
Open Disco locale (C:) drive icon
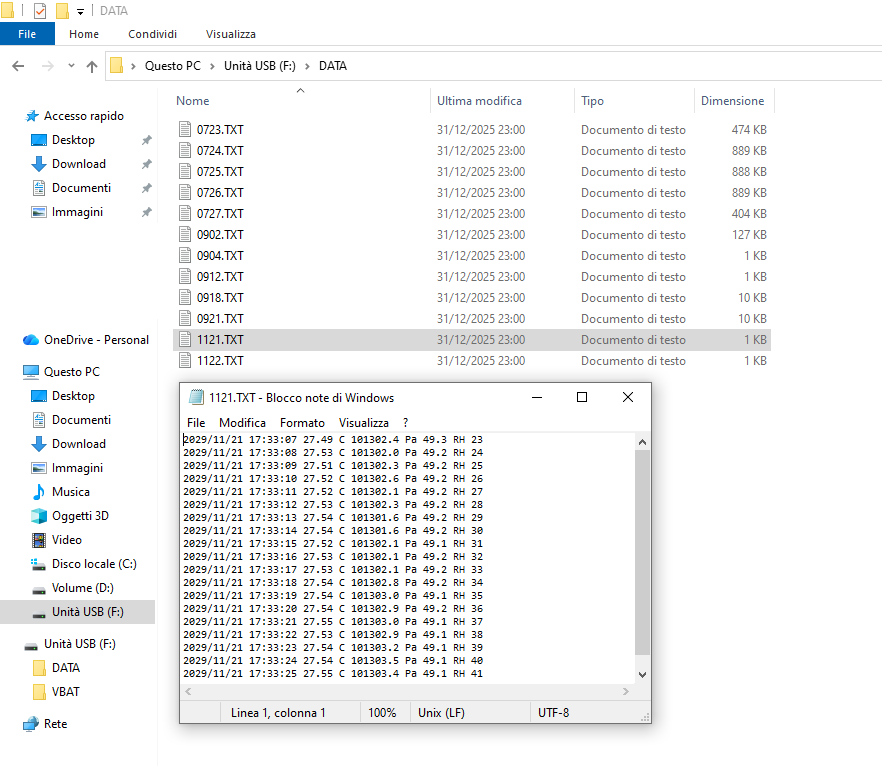(x=39, y=564)
